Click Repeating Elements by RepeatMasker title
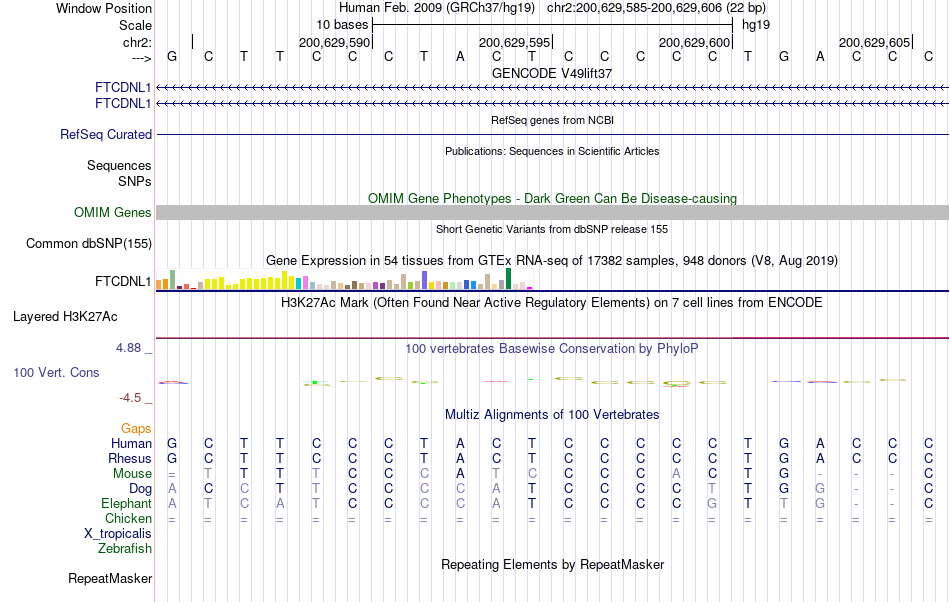This screenshot has width=950, height=602. coord(552,564)
